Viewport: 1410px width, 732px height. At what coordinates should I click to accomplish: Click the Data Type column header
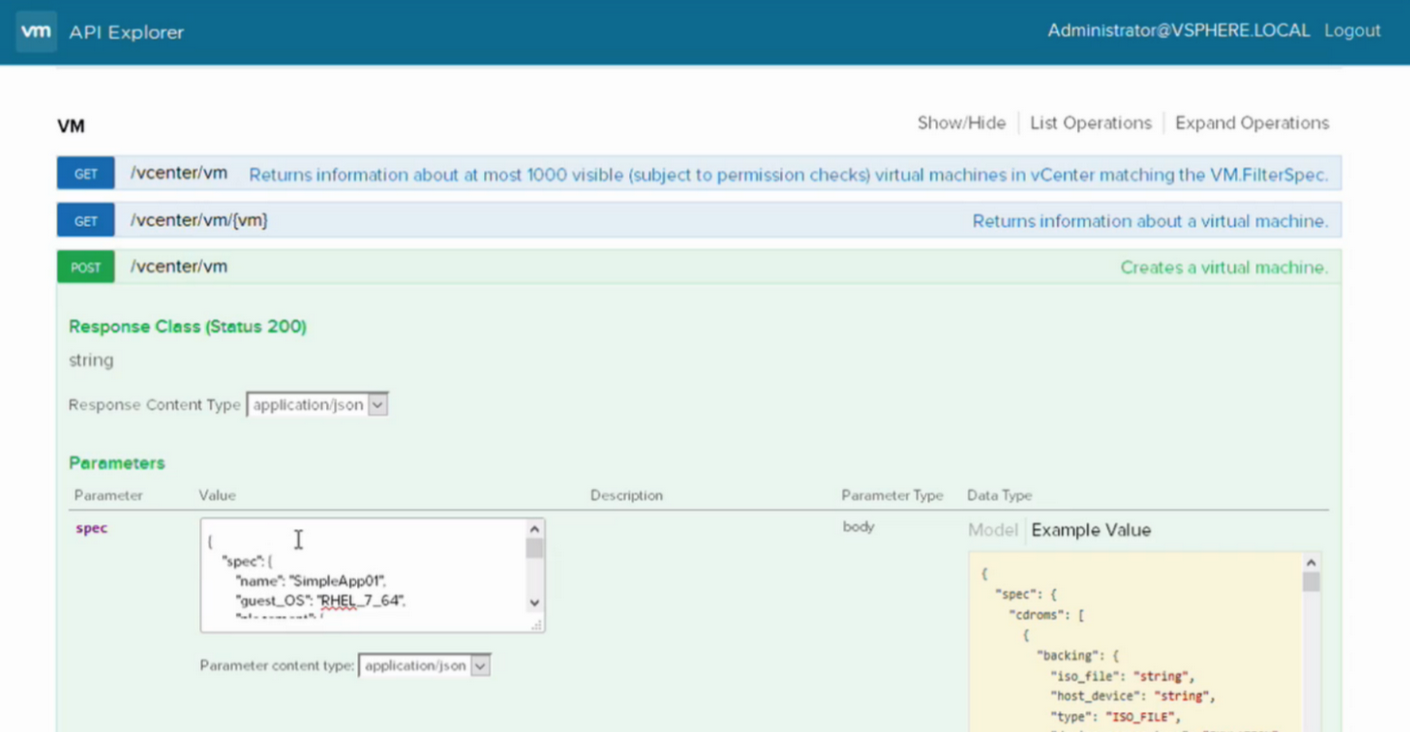[x=999, y=495]
